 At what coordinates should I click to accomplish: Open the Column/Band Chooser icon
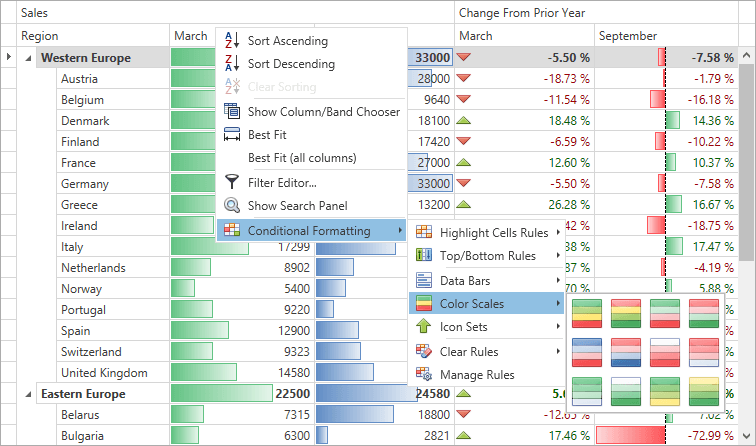[232, 112]
